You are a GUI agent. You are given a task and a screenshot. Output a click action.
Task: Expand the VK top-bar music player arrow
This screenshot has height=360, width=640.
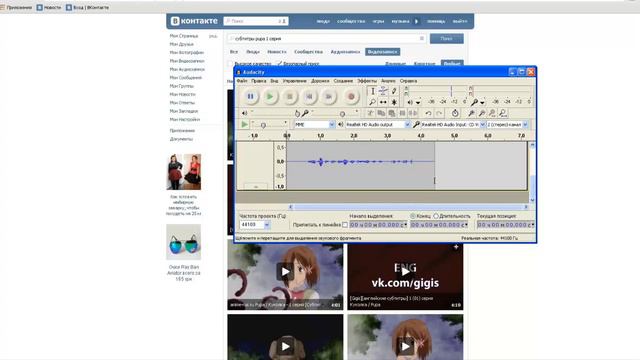[x=416, y=21]
